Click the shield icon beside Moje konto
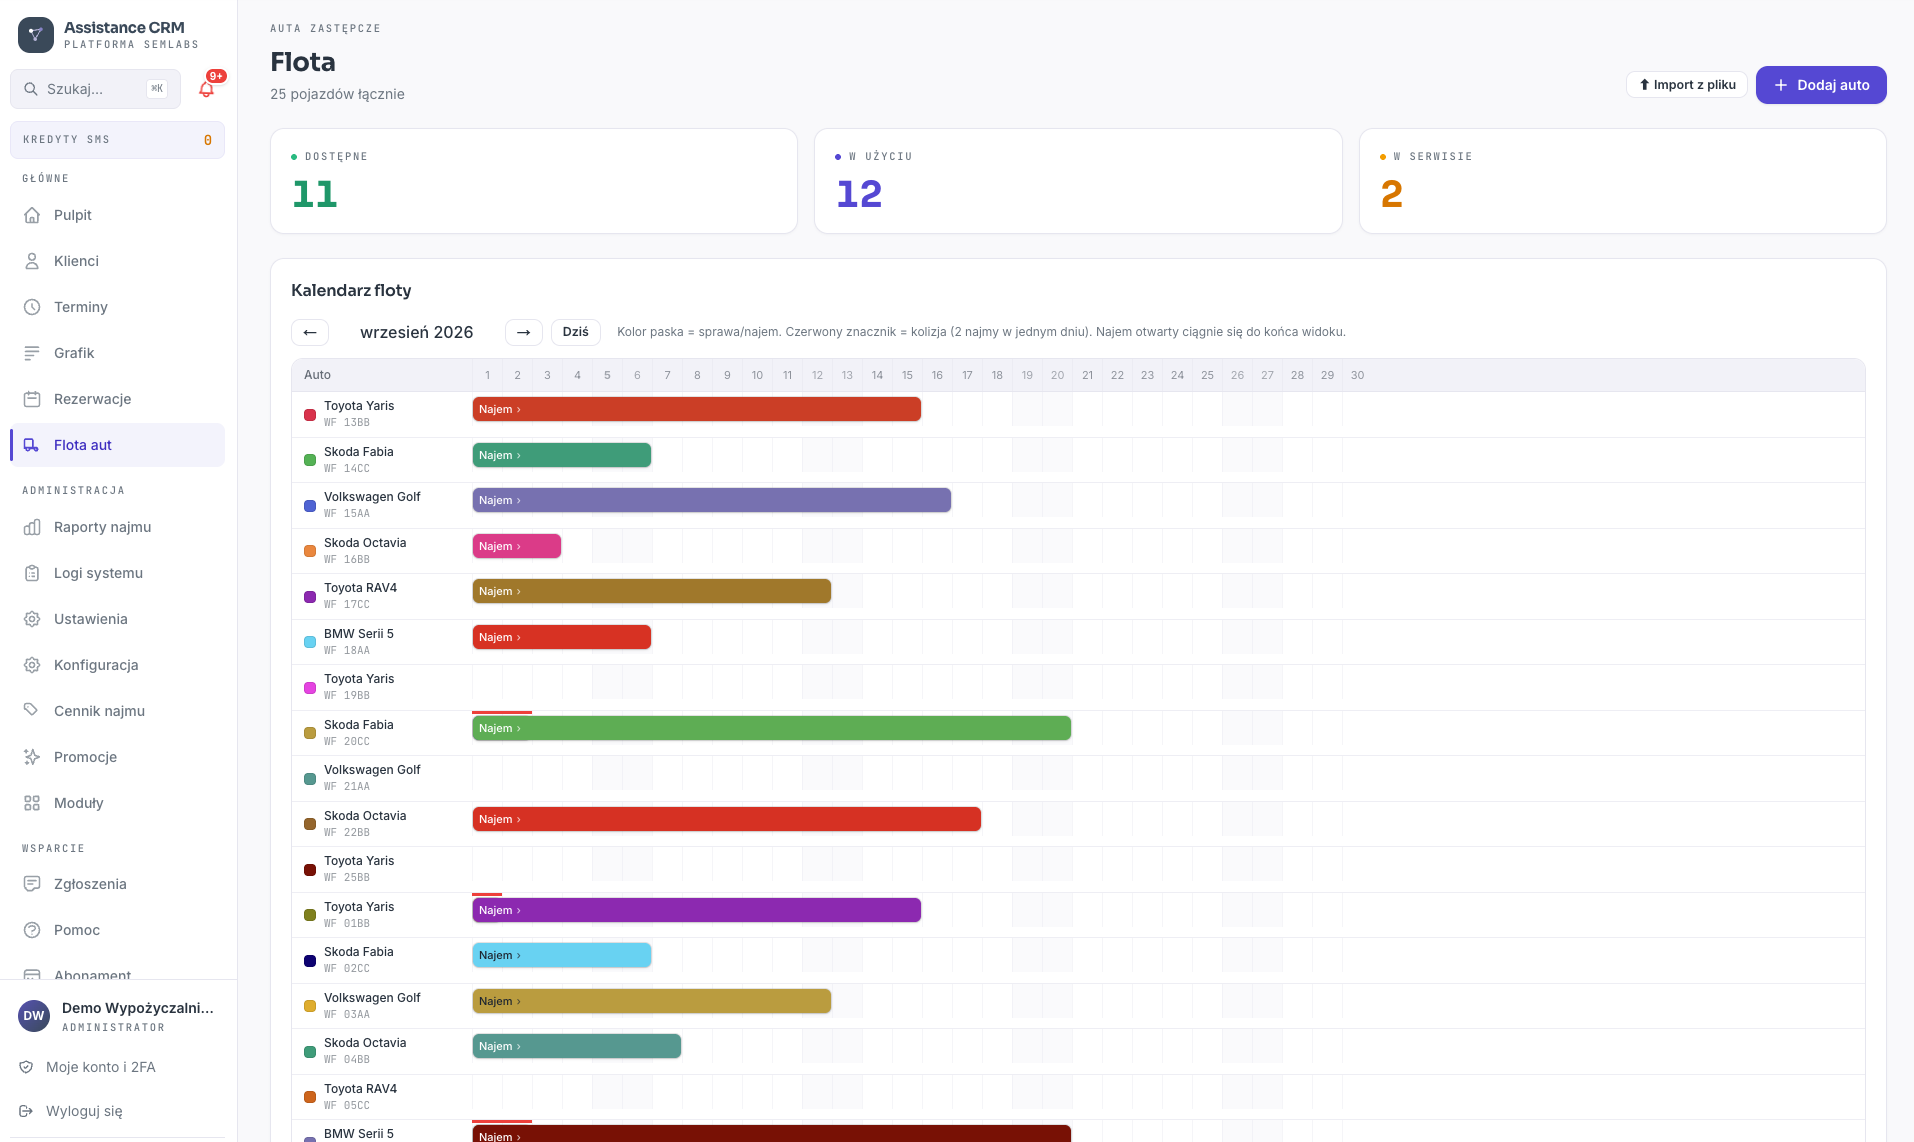The image size is (1914, 1142). (x=26, y=1067)
